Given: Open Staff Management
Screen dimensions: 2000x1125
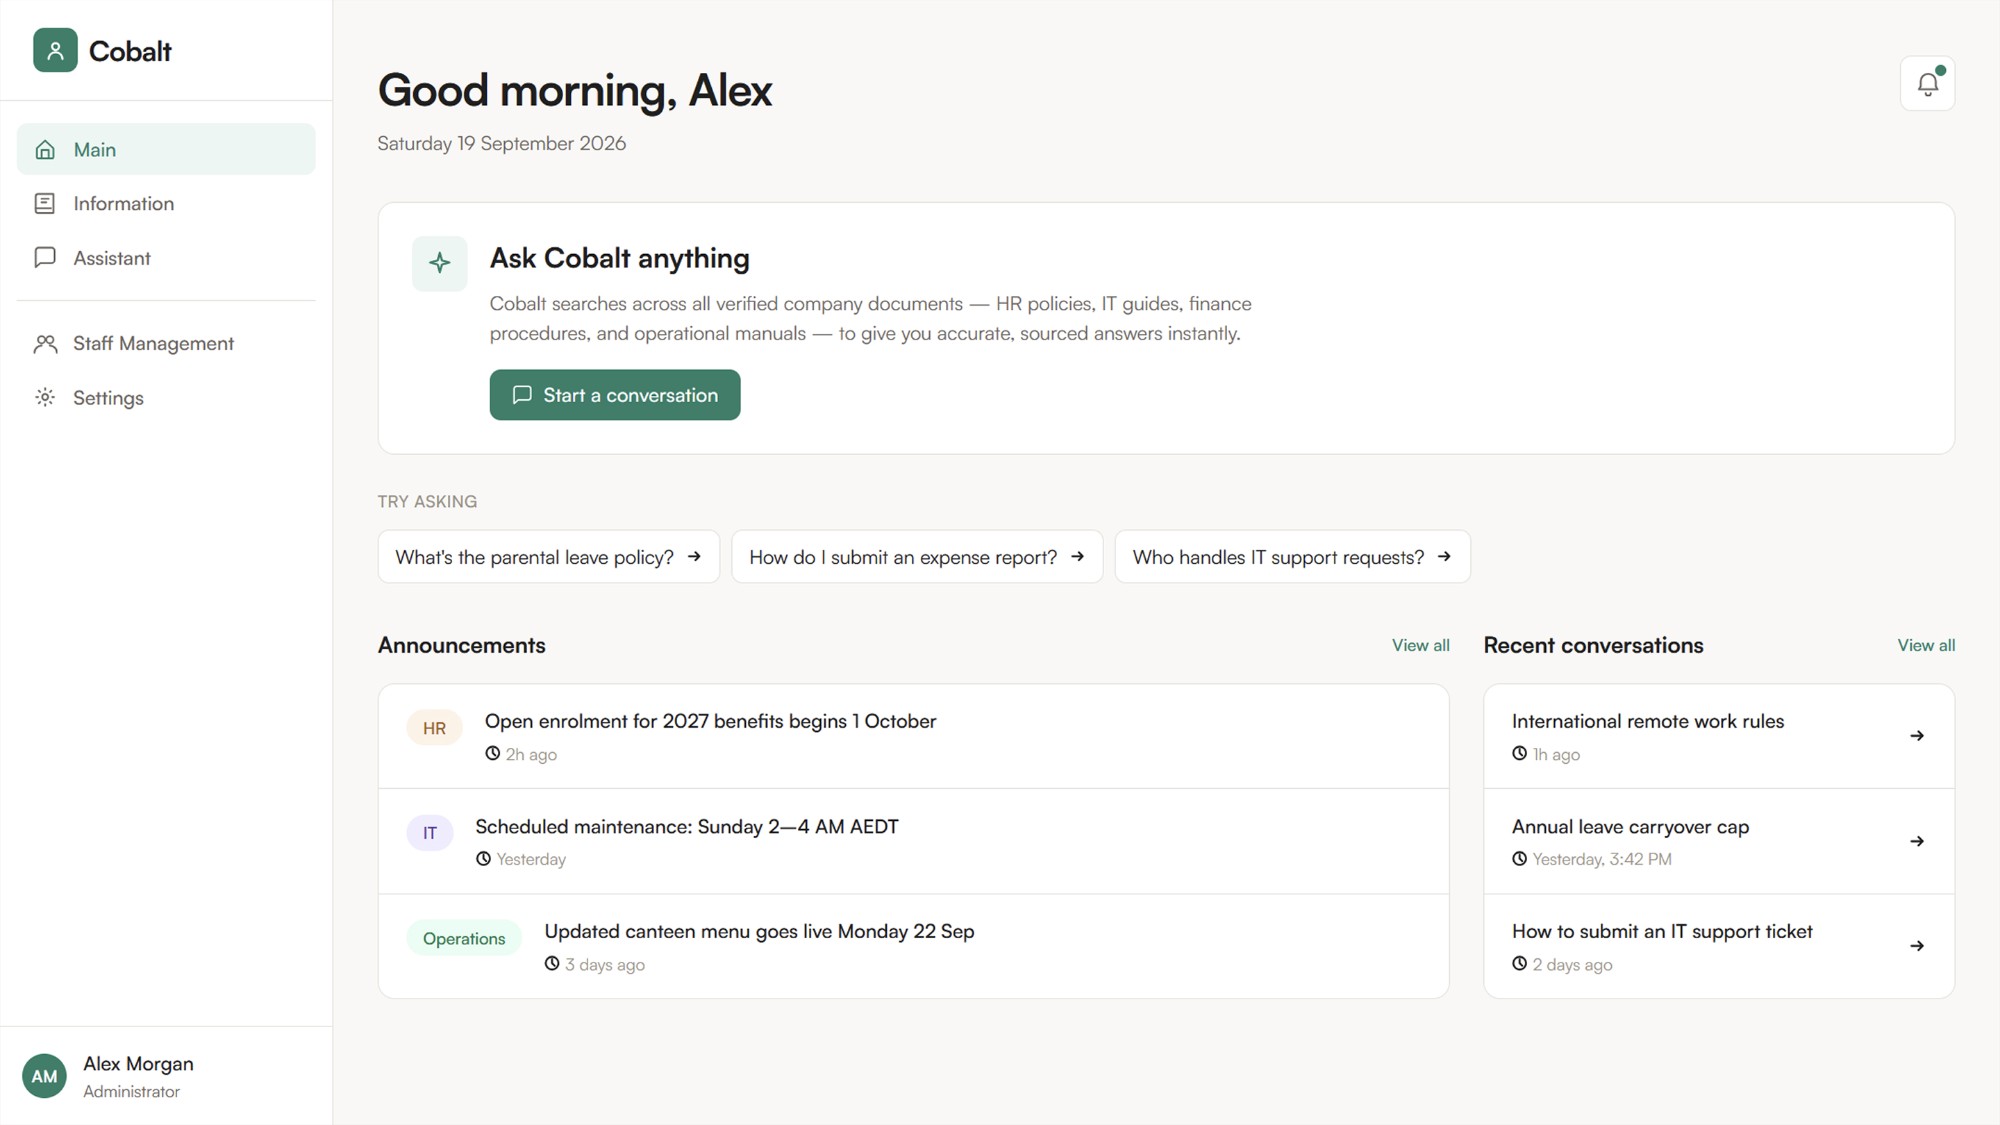Looking at the screenshot, I should pyautogui.click(x=166, y=343).
